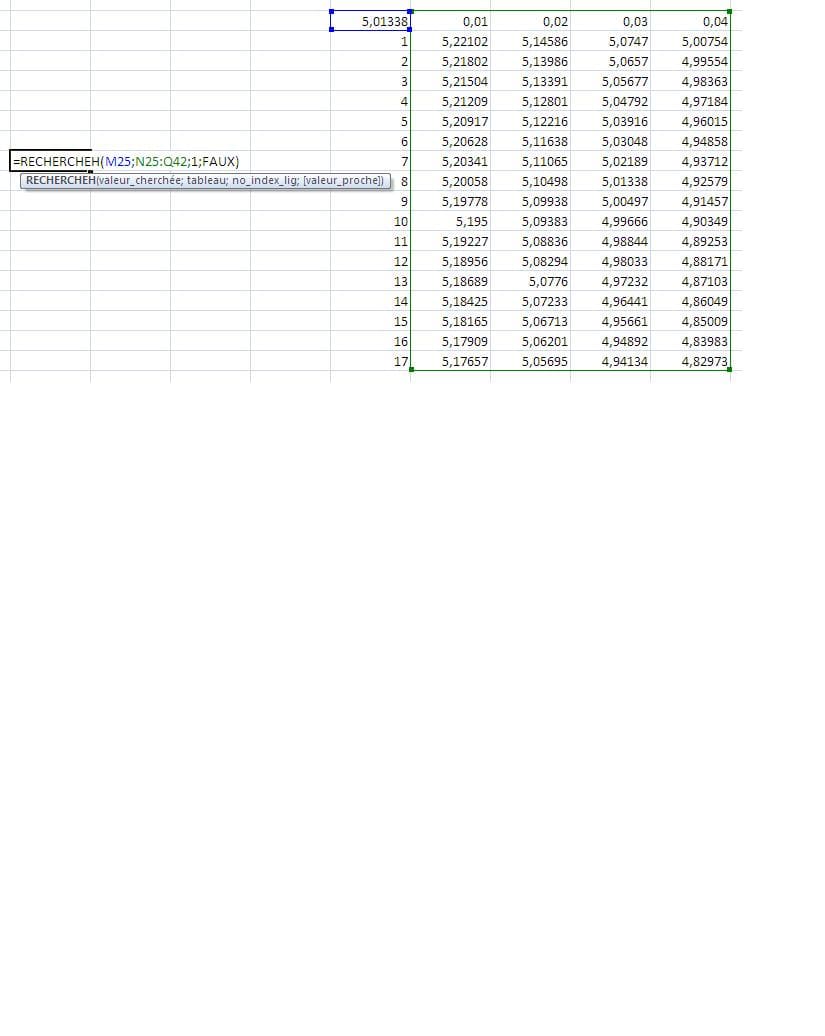Select cell containing 5,17657

coord(450,361)
